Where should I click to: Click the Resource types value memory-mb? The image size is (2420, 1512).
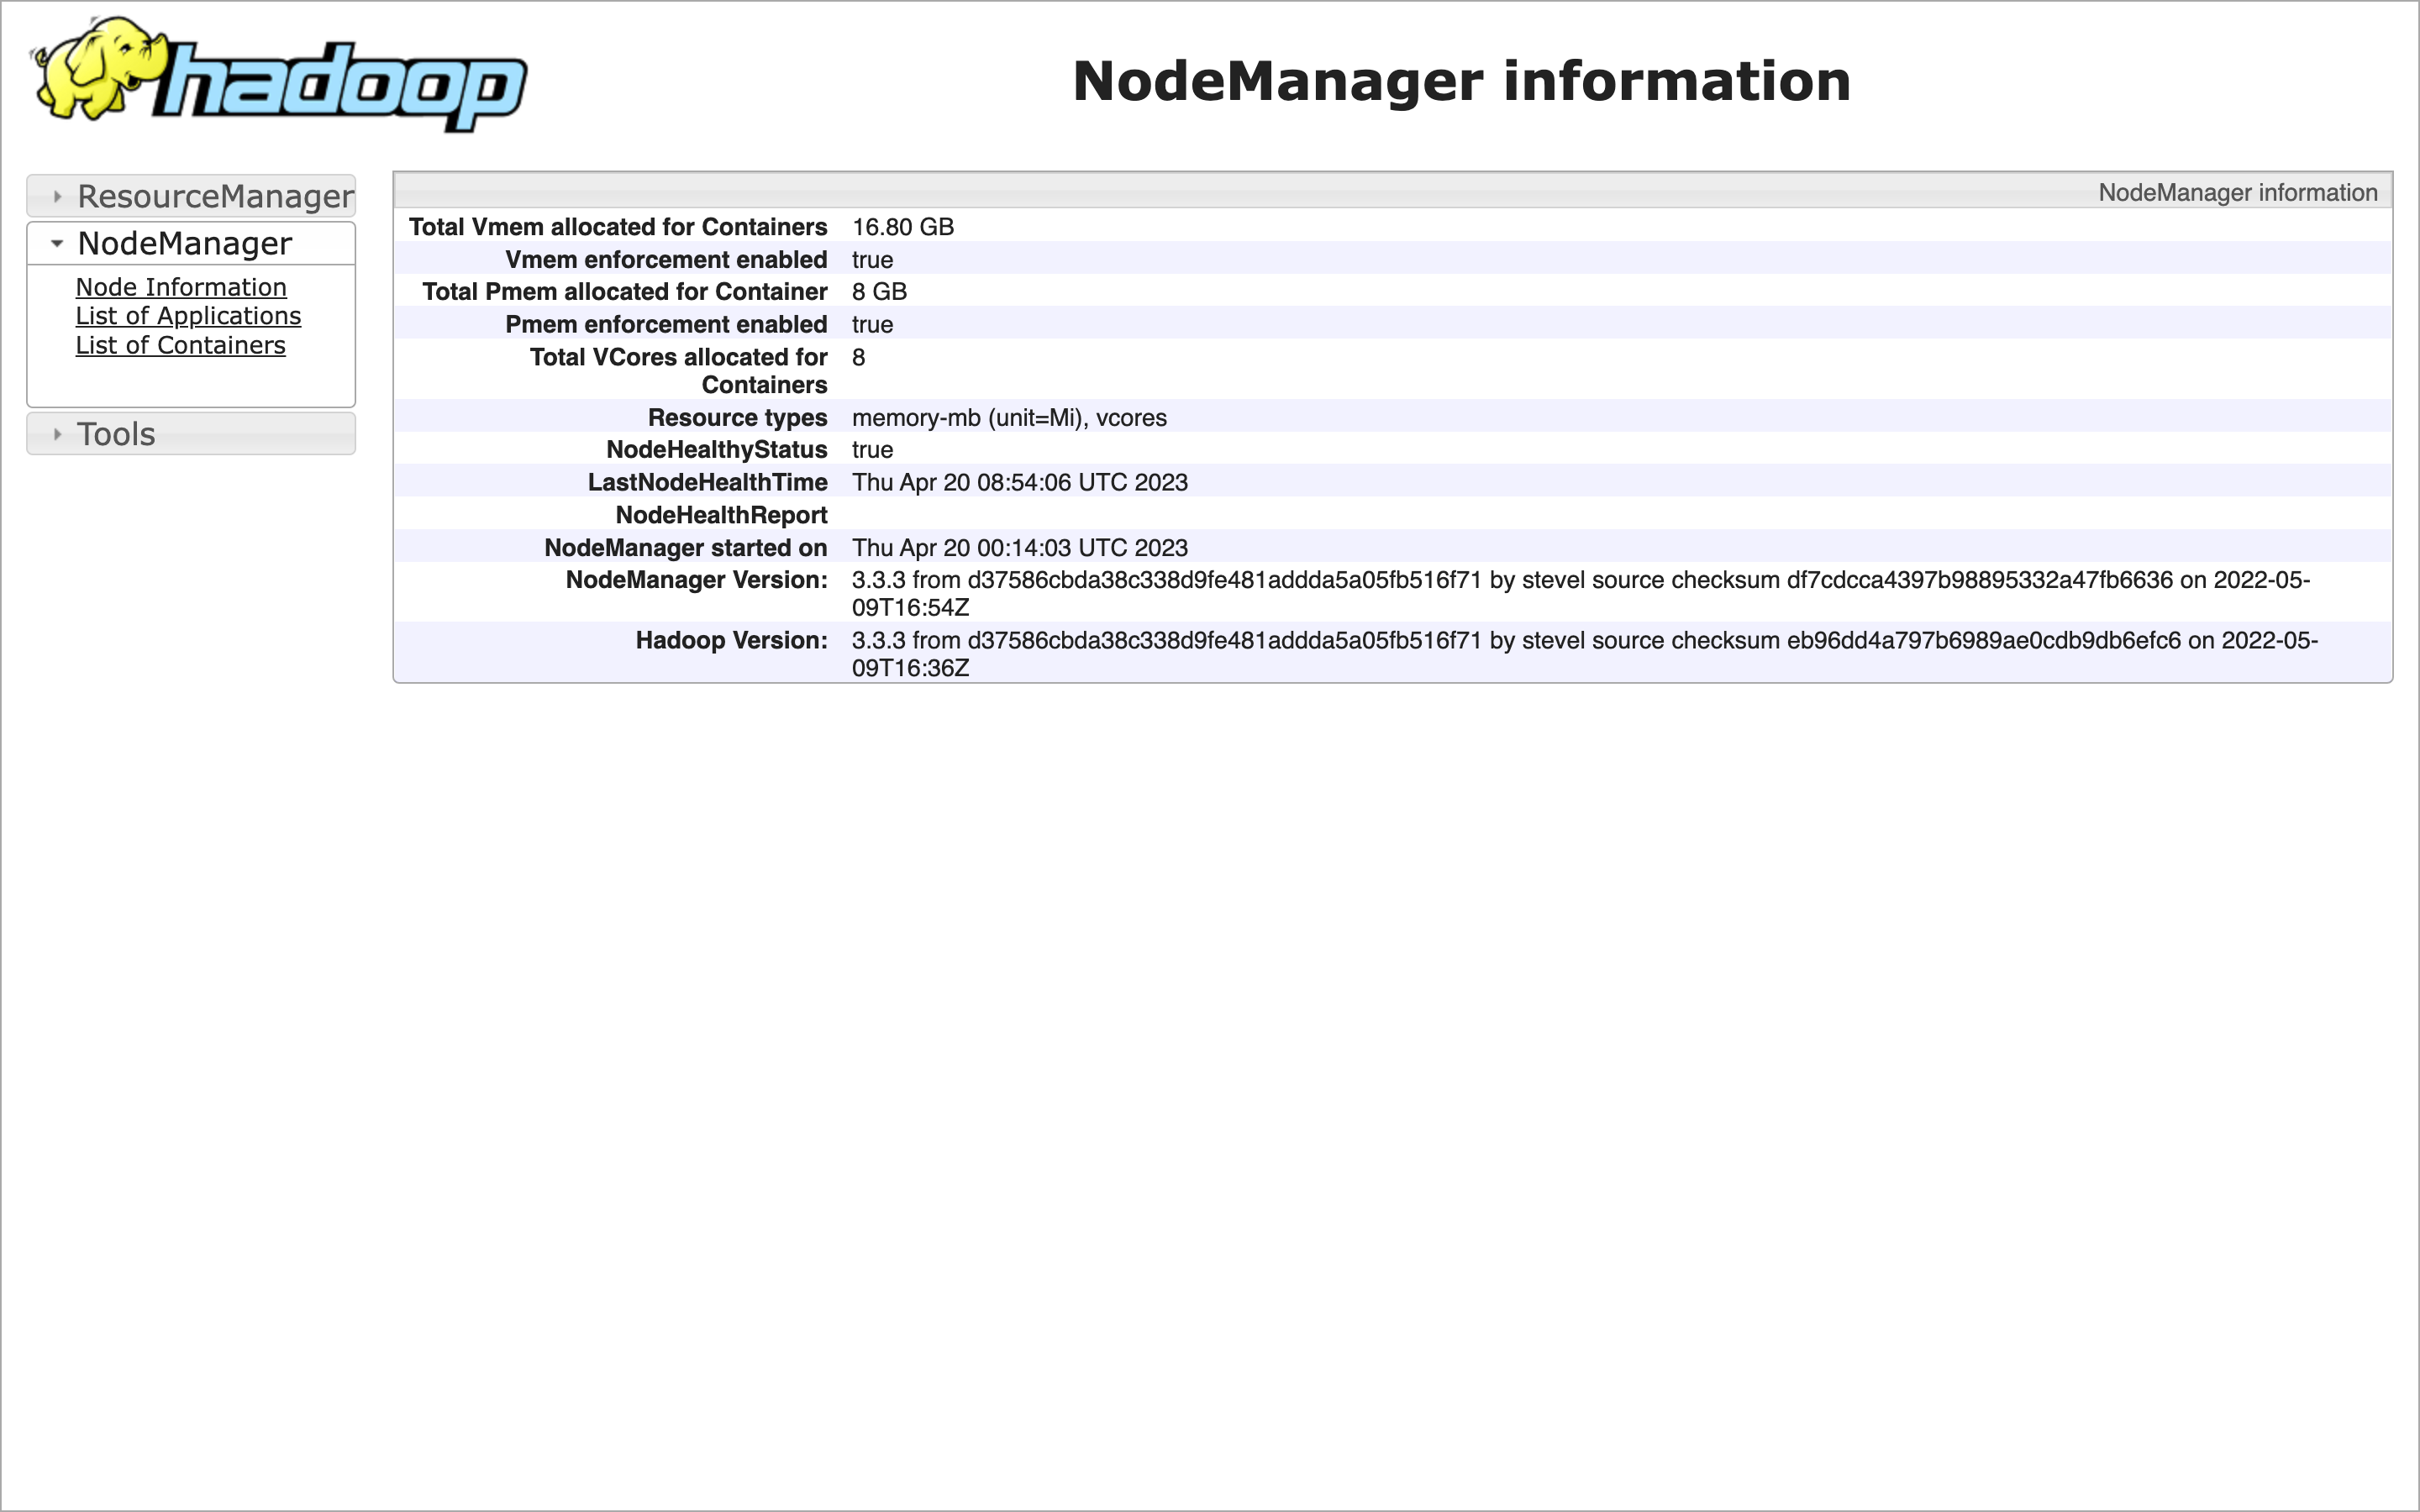1008,417
